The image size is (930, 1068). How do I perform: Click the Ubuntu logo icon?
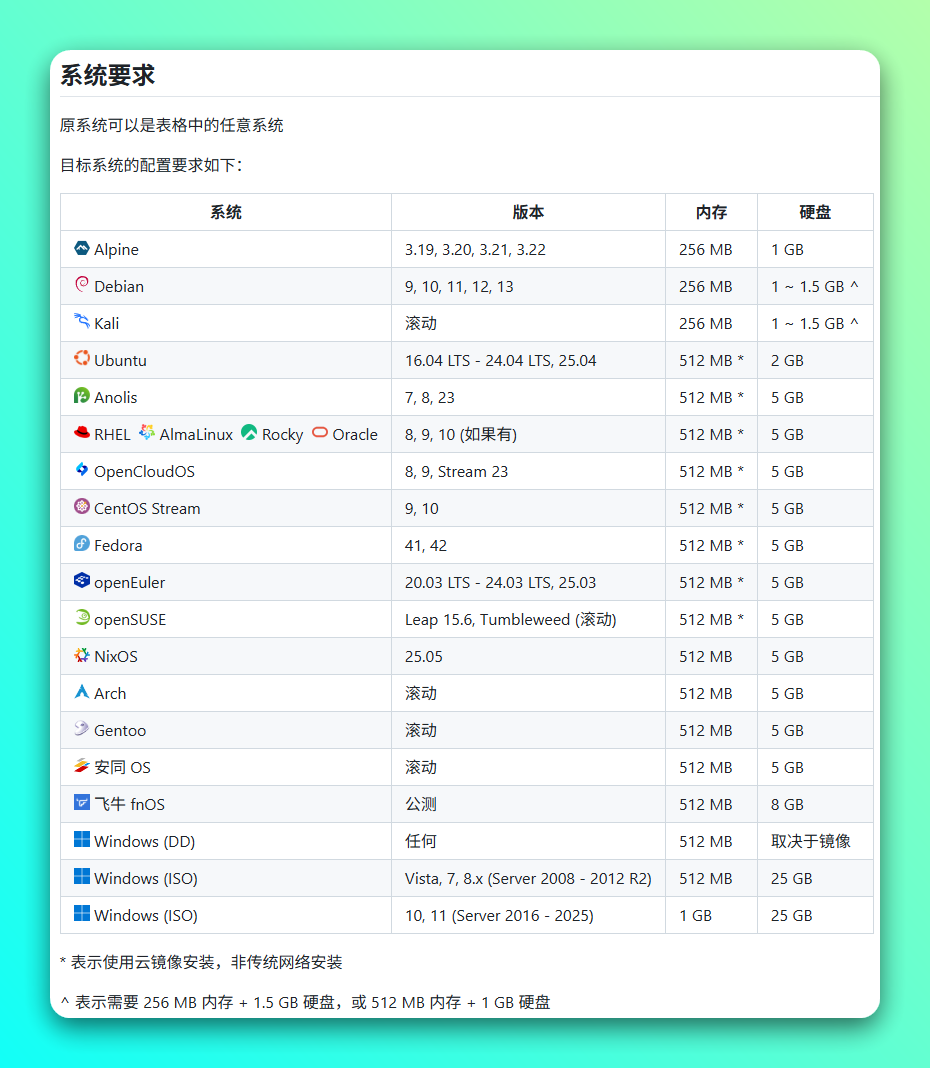point(82,359)
